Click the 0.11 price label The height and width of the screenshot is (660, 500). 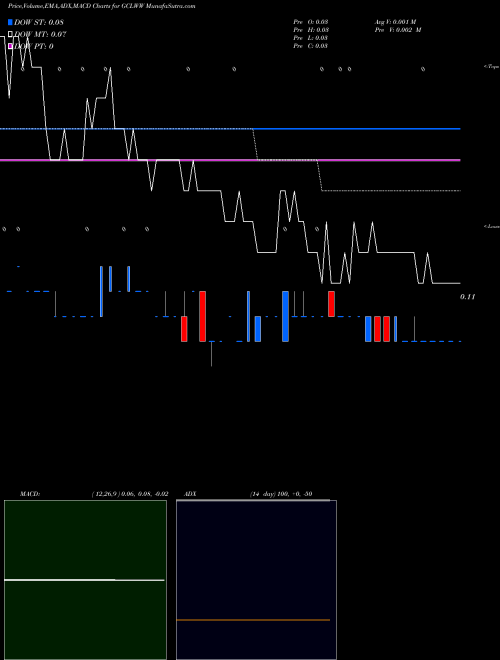(468, 297)
